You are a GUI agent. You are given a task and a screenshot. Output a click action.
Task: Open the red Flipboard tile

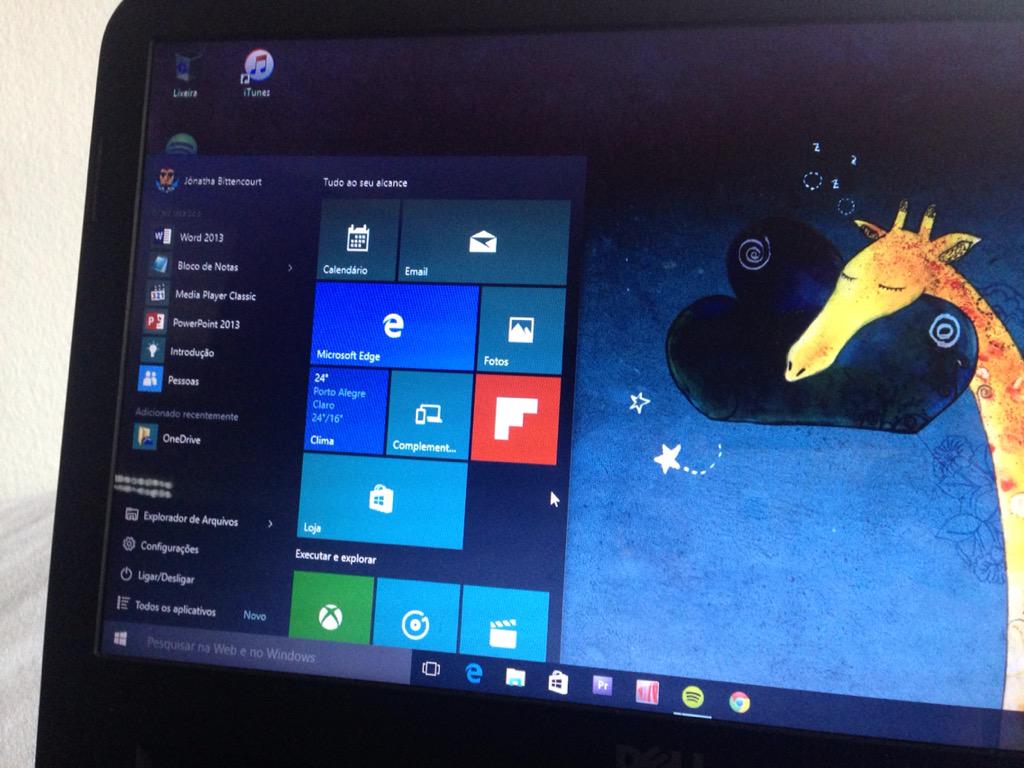pos(516,420)
